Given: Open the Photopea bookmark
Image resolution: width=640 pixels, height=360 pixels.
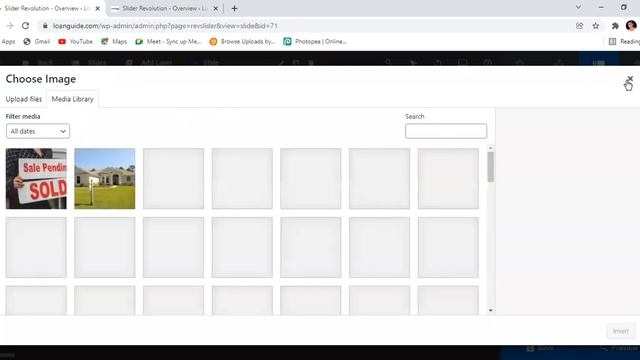Looking at the screenshot, I should pyautogui.click(x=315, y=42).
